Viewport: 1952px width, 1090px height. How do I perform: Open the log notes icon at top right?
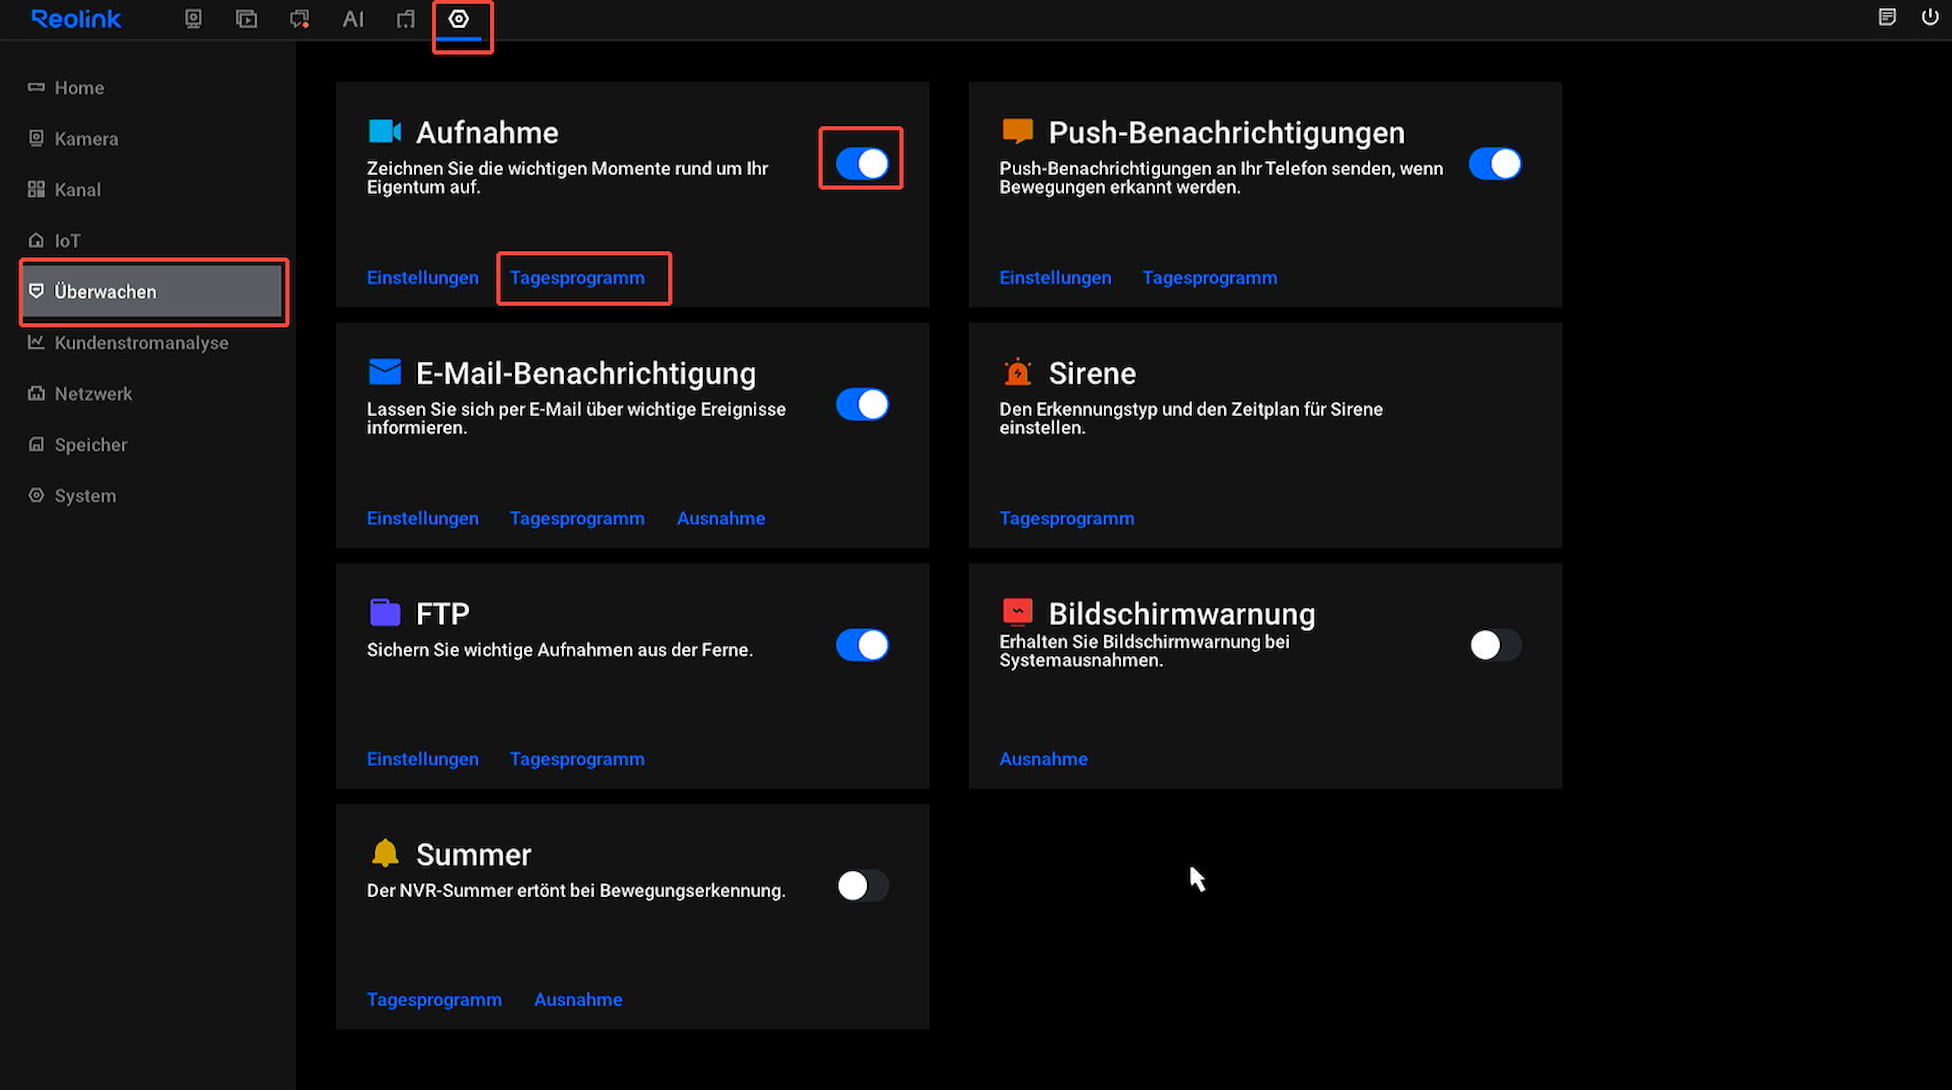point(1887,17)
